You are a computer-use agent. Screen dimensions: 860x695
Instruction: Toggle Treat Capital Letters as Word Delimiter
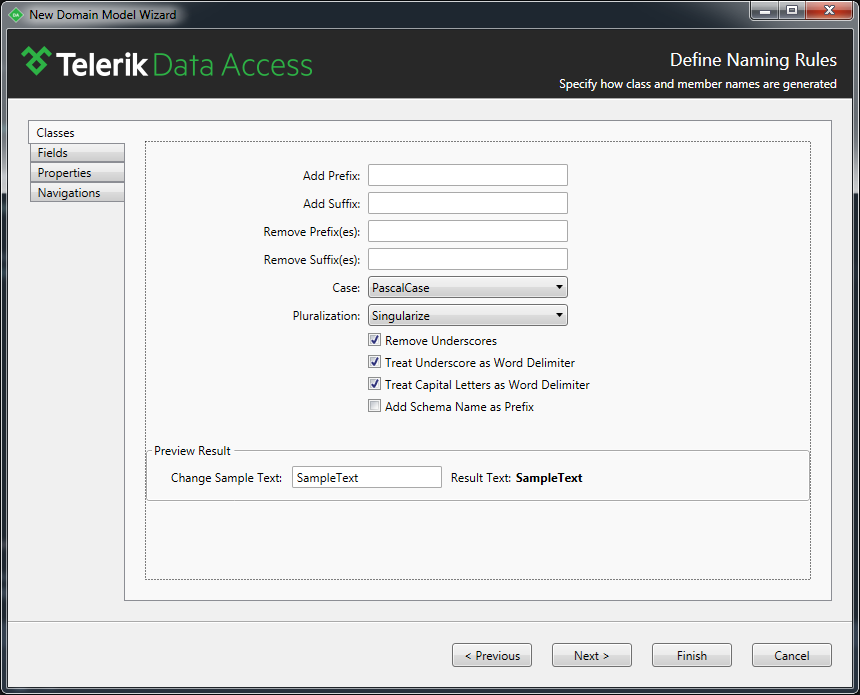click(375, 384)
